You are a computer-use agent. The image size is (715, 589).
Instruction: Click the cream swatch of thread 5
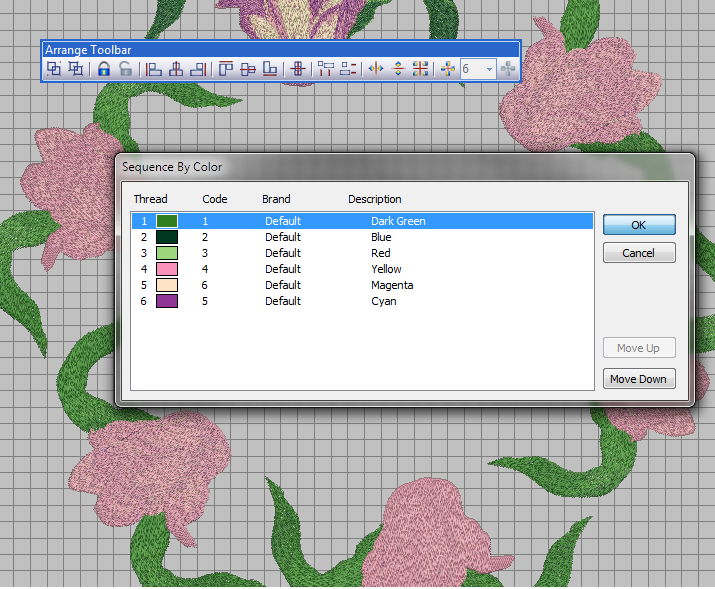click(167, 285)
